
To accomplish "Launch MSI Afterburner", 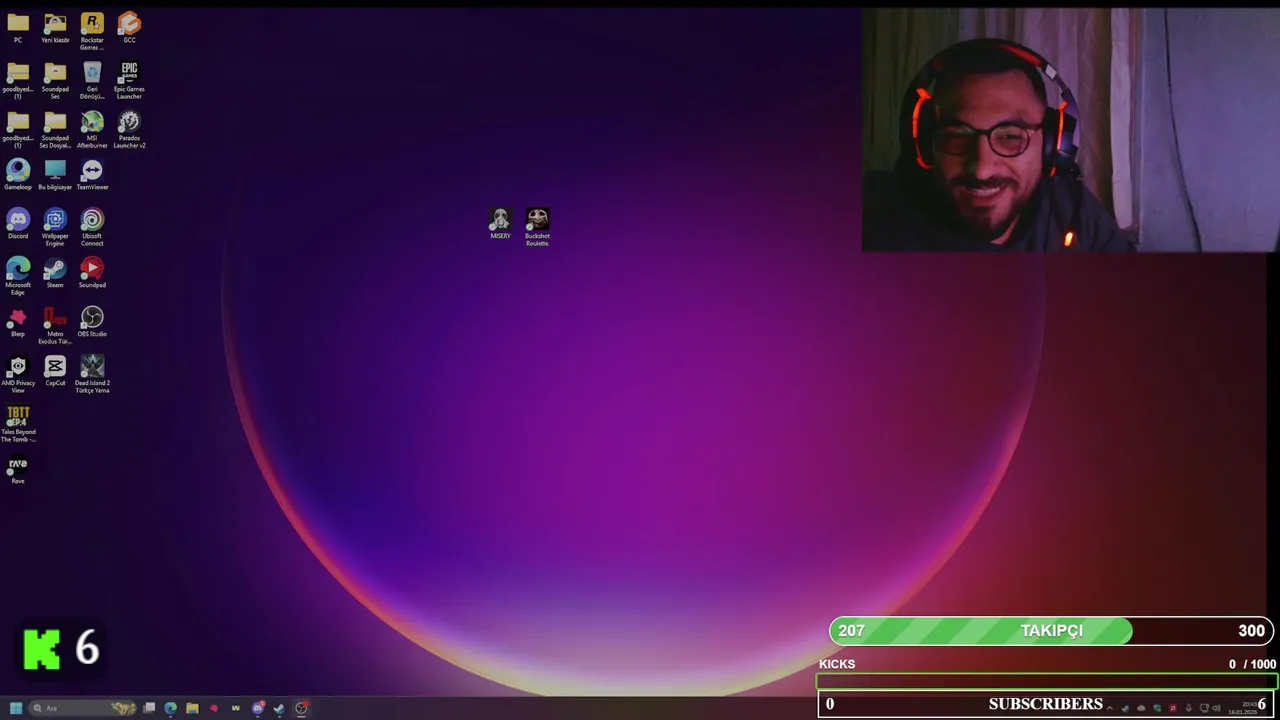I will point(92,130).
